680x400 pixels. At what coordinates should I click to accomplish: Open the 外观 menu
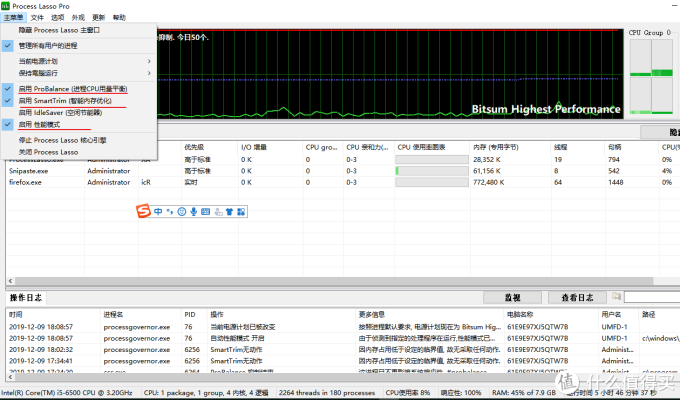[x=78, y=17]
